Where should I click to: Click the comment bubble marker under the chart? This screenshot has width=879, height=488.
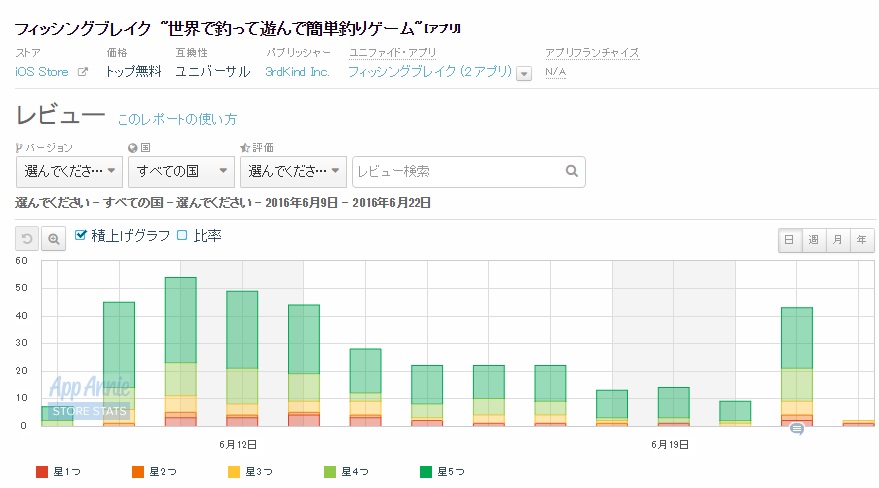(797, 429)
